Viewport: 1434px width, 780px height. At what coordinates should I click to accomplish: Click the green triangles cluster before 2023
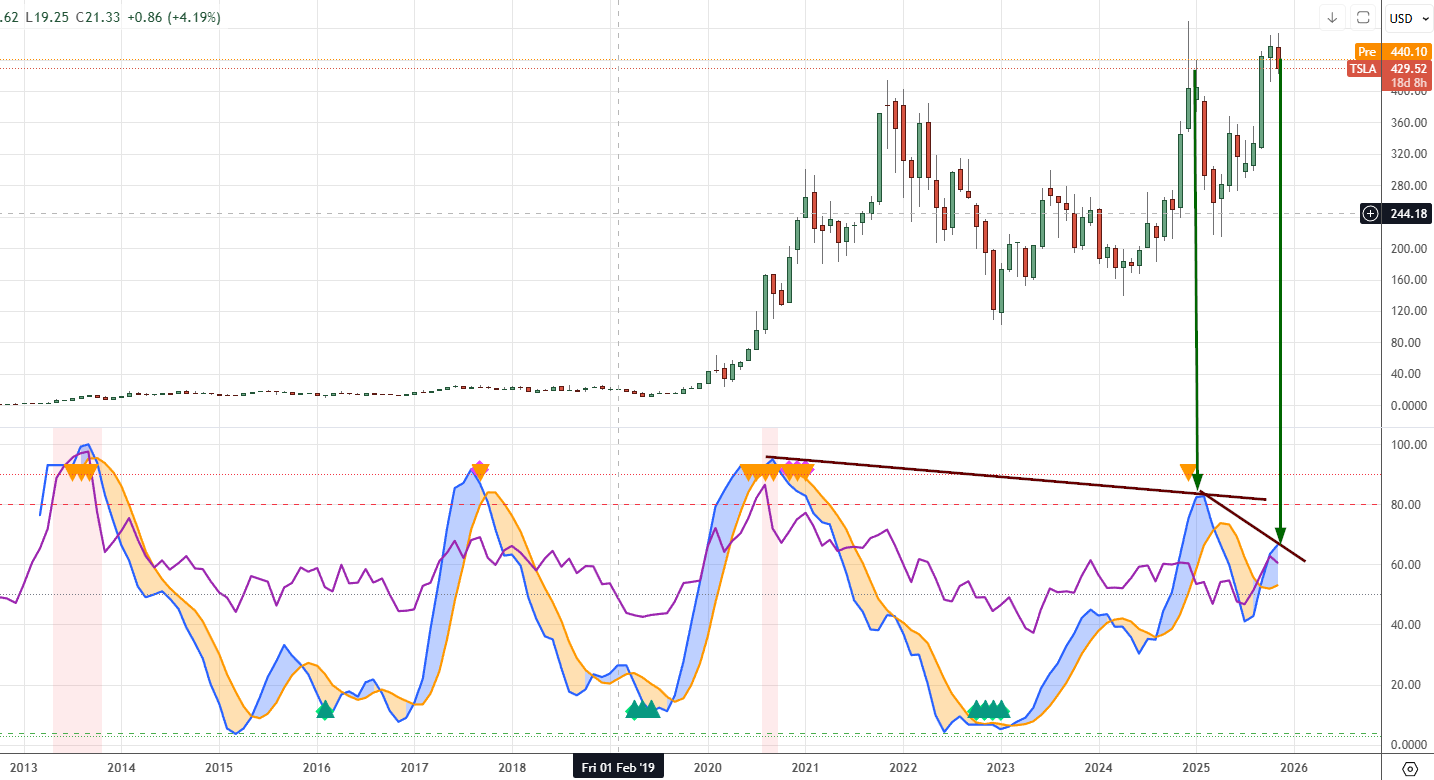(989, 710)
